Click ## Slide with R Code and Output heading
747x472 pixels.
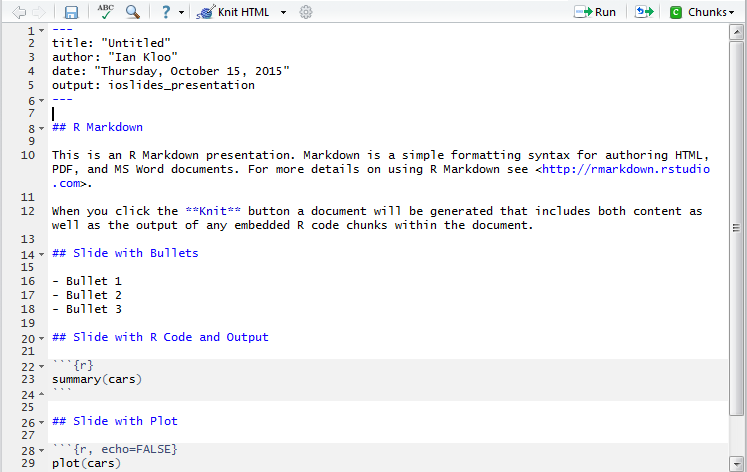[160, 337]
